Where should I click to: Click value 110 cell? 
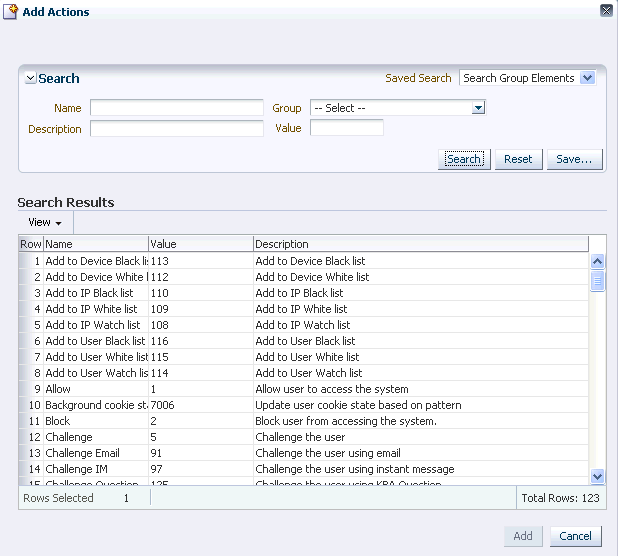[201, 293]
